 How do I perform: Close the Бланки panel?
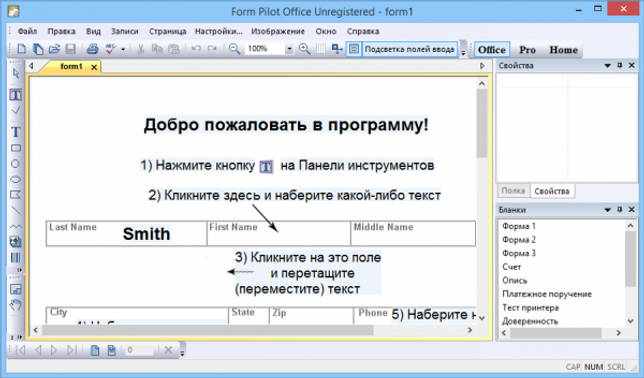coord(632,210)
